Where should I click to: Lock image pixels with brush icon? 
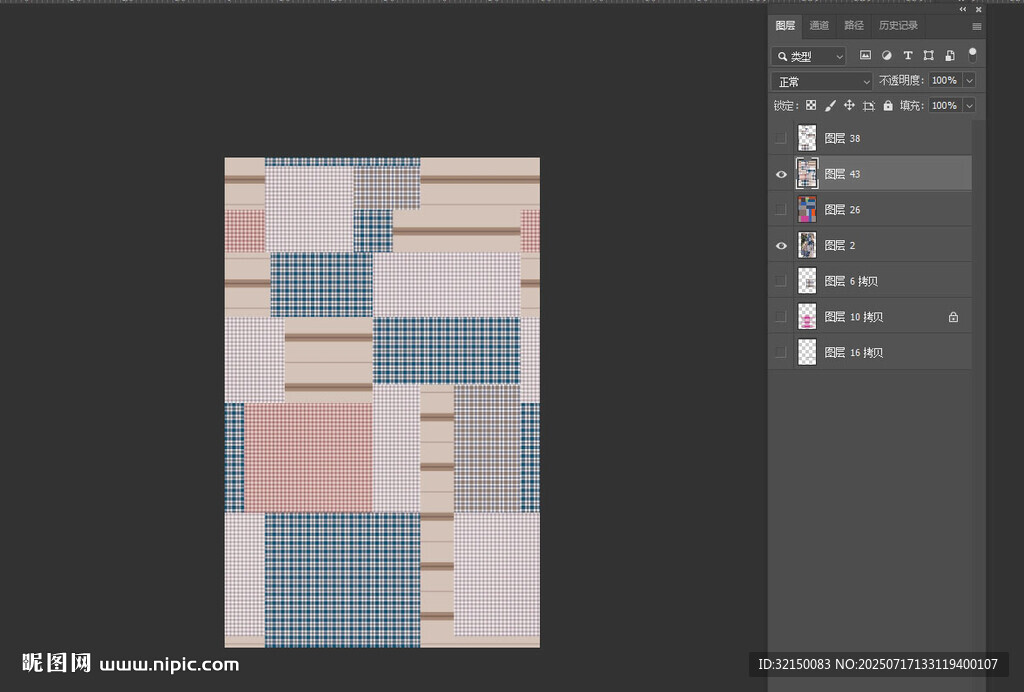tap(830, 105)
